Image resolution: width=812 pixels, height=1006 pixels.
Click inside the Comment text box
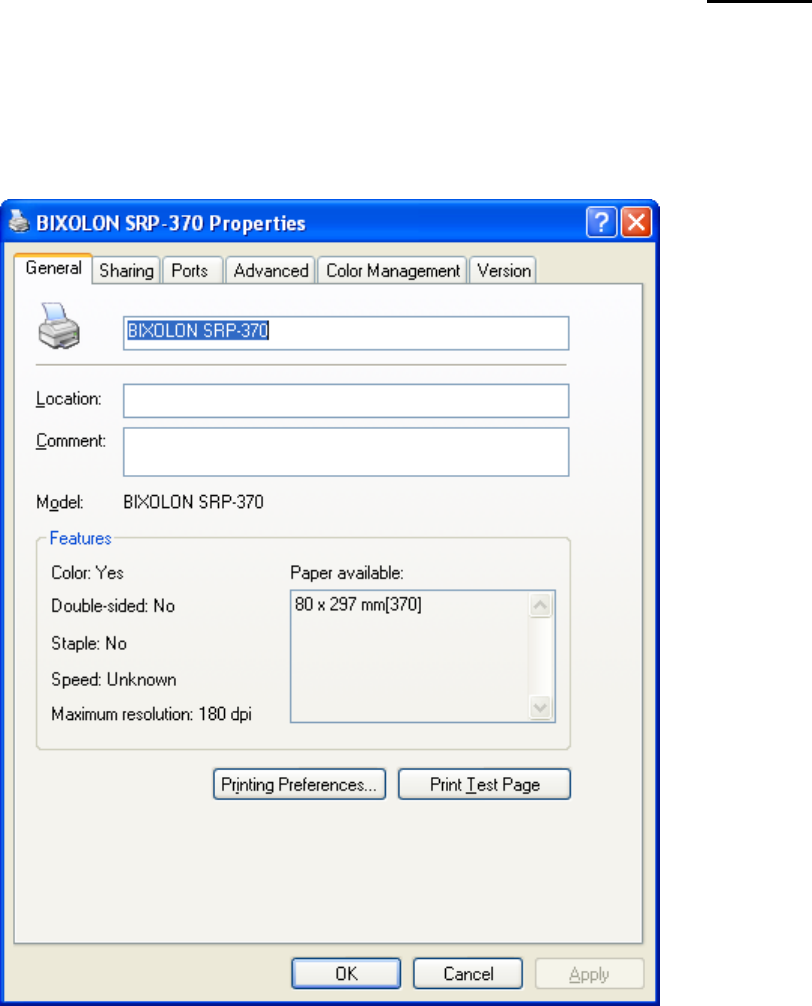pos(346,452)
